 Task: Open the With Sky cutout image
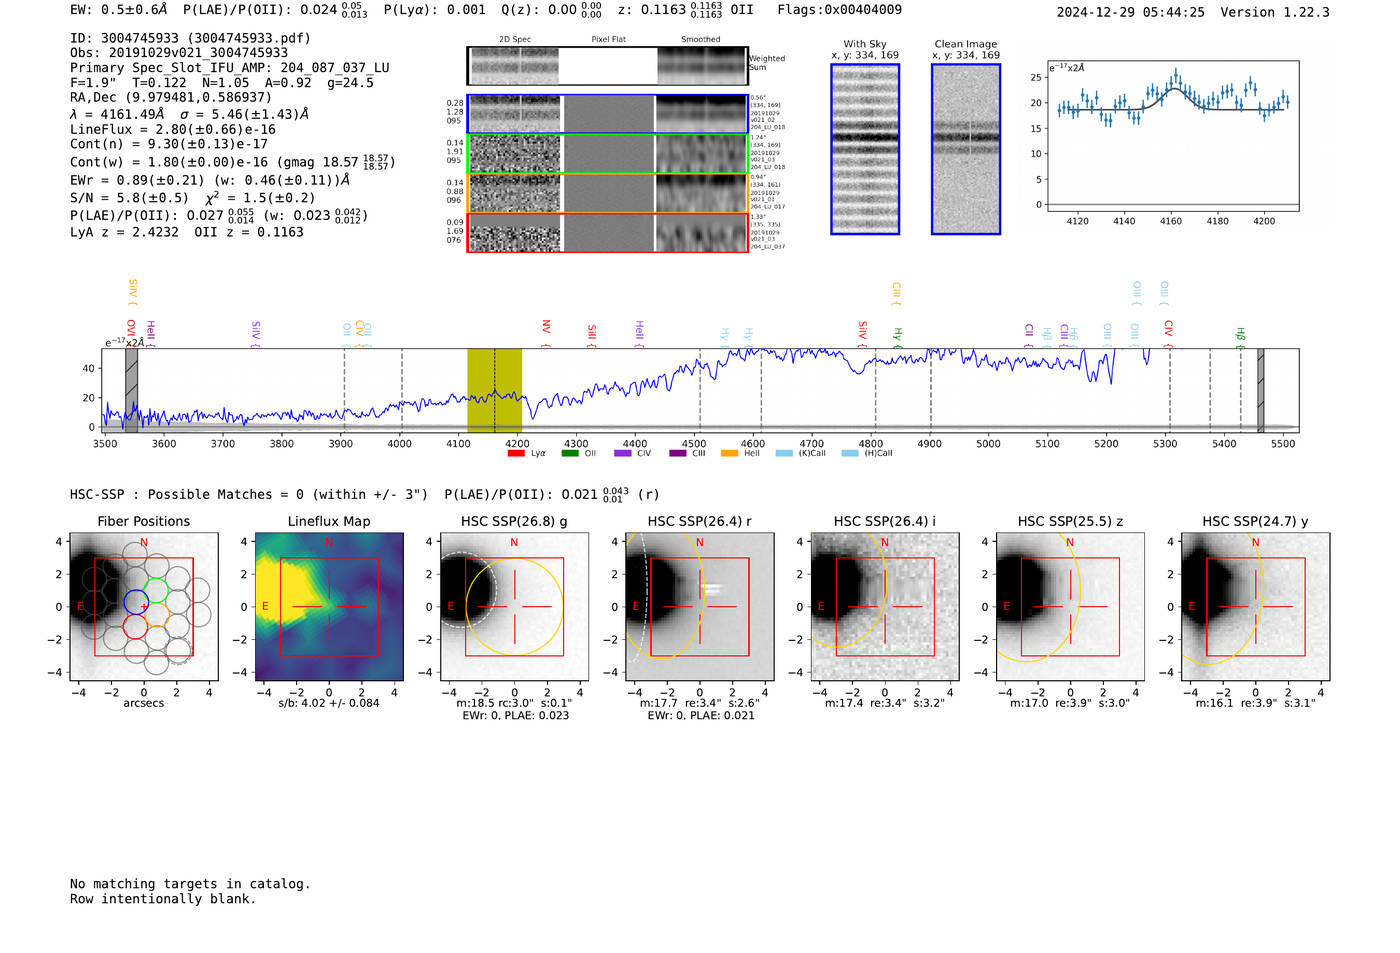pyautogui.click(x=865, y=149)
